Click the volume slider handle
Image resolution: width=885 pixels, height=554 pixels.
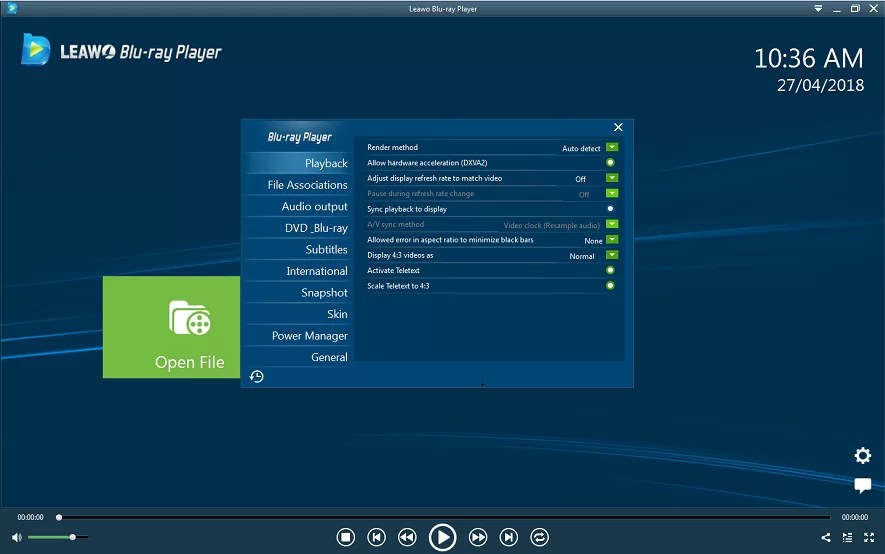[x=73, y=537]
